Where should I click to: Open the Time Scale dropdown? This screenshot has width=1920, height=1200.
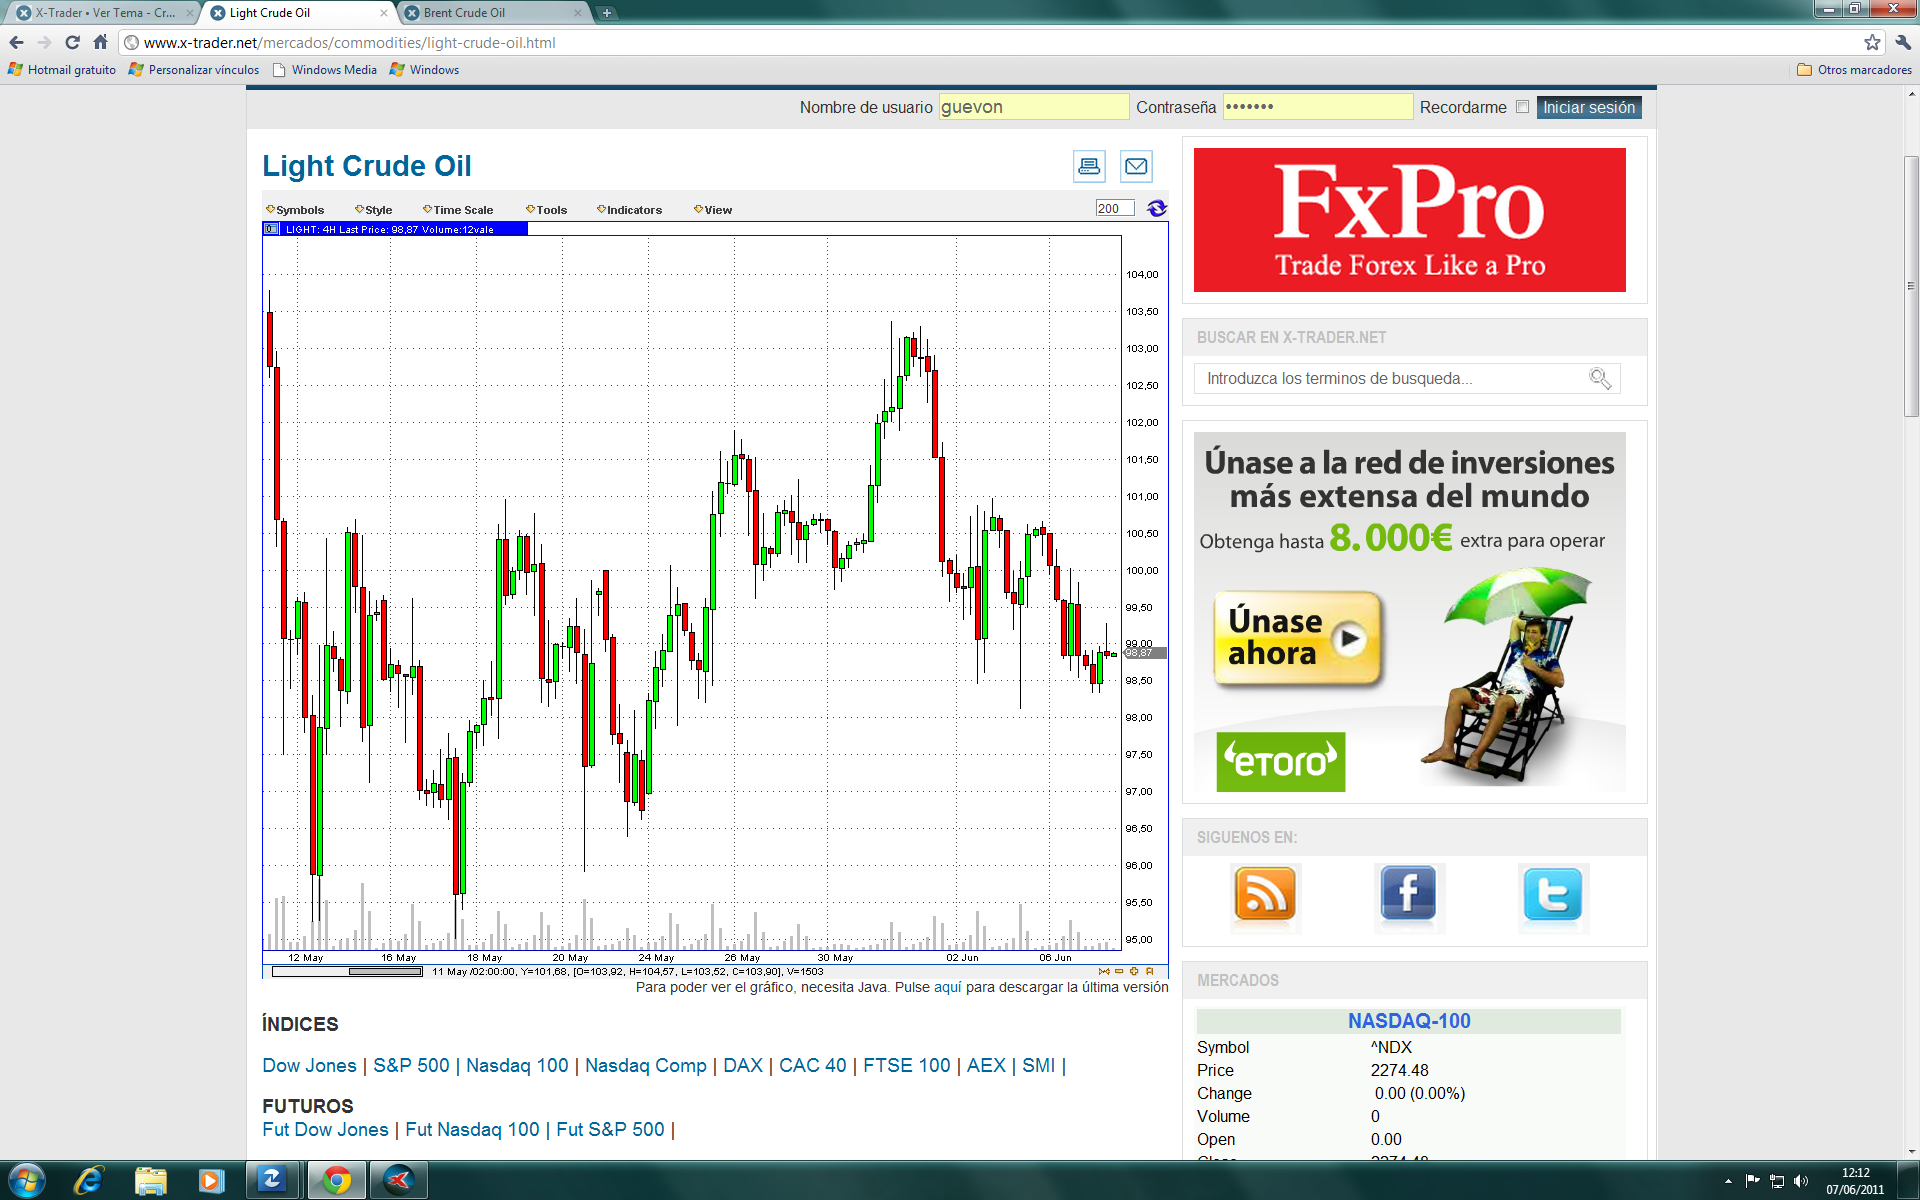click(459, 210)
